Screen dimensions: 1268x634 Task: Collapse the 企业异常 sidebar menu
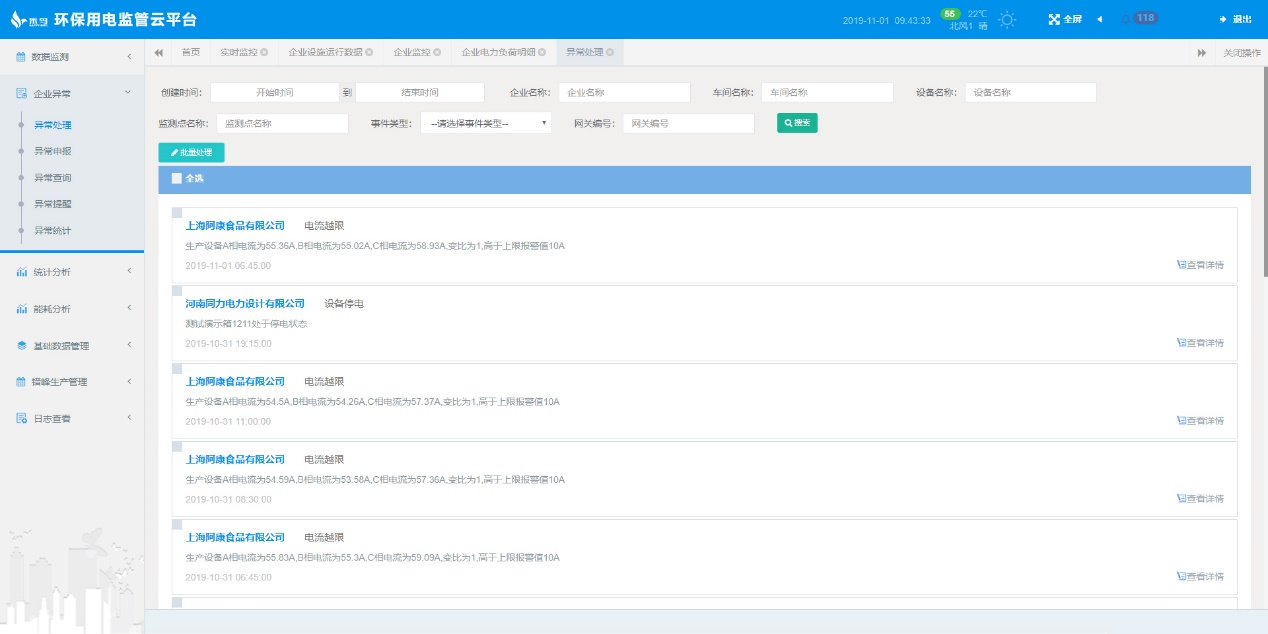pyautogui.click(x=72, y=93)
